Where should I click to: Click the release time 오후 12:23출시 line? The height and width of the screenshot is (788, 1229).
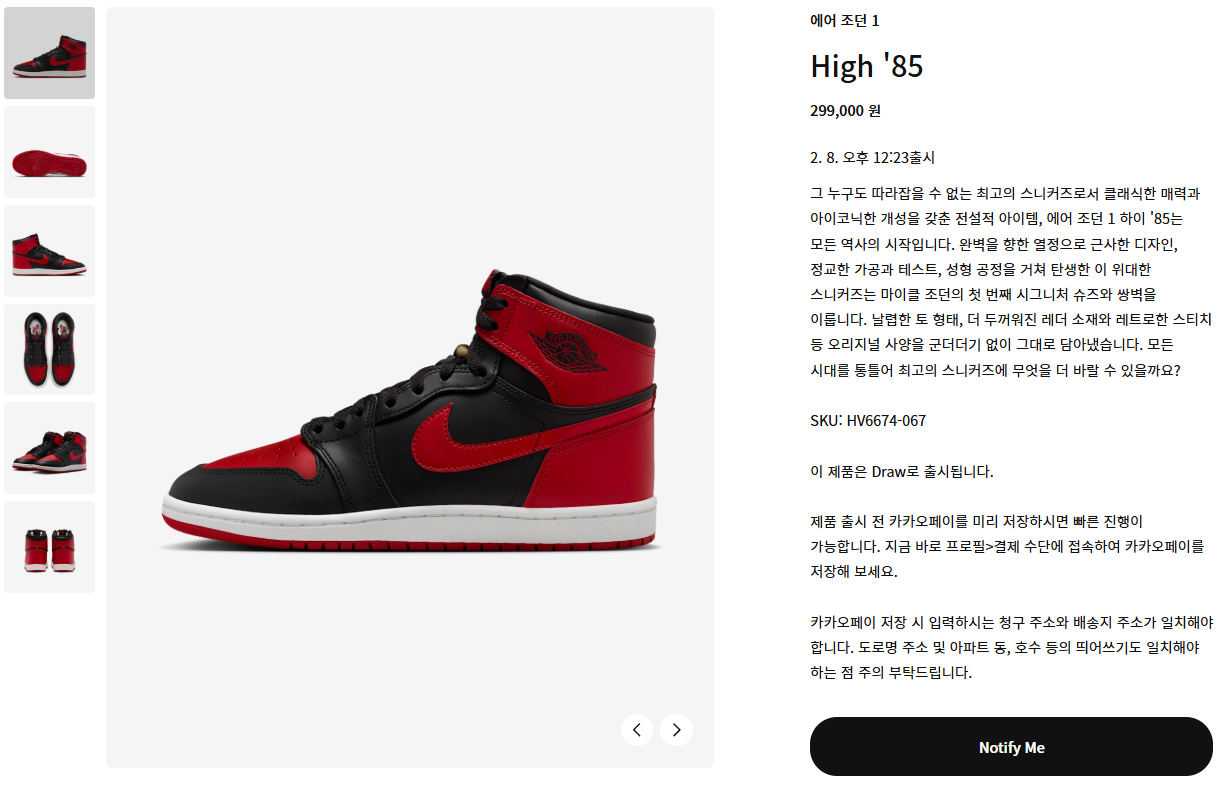tap(872, 158)
